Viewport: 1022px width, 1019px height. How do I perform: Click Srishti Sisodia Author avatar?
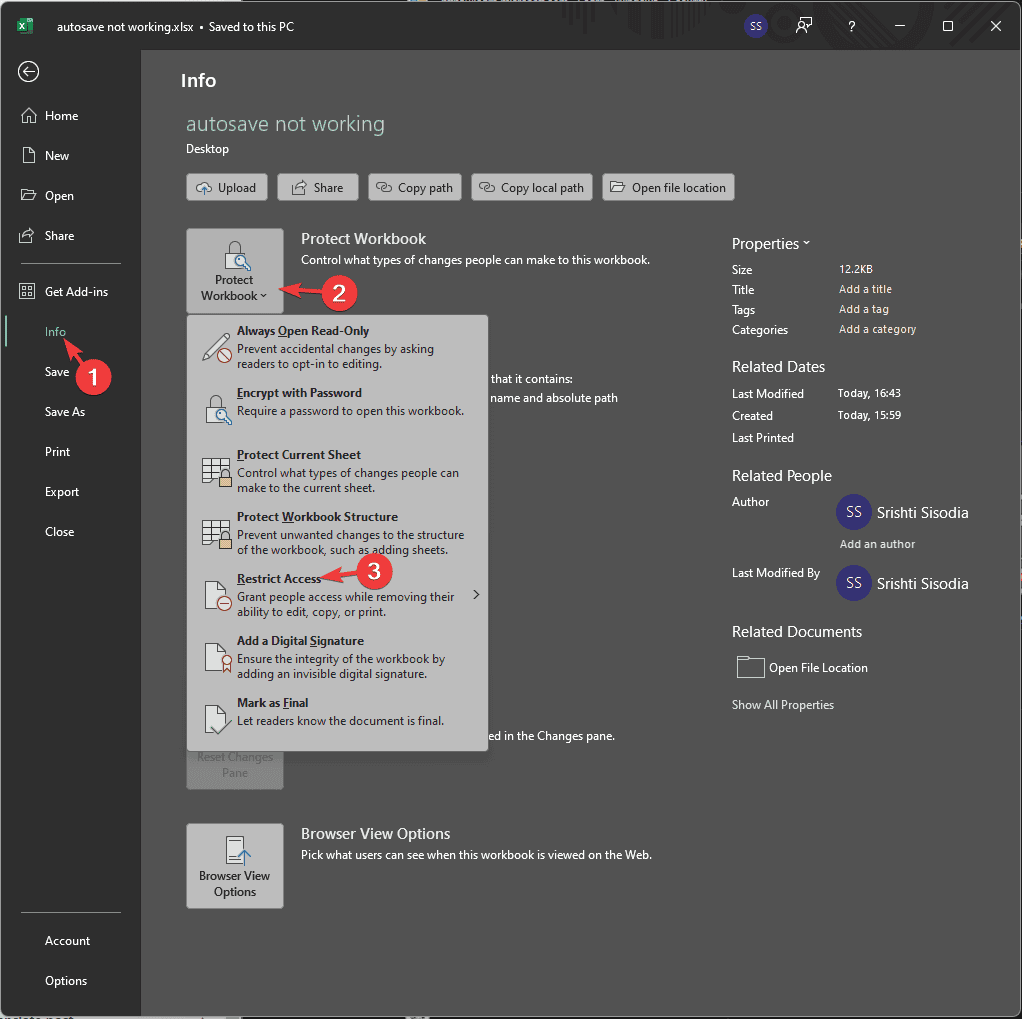pyautogui.click(x=853, y=512)
